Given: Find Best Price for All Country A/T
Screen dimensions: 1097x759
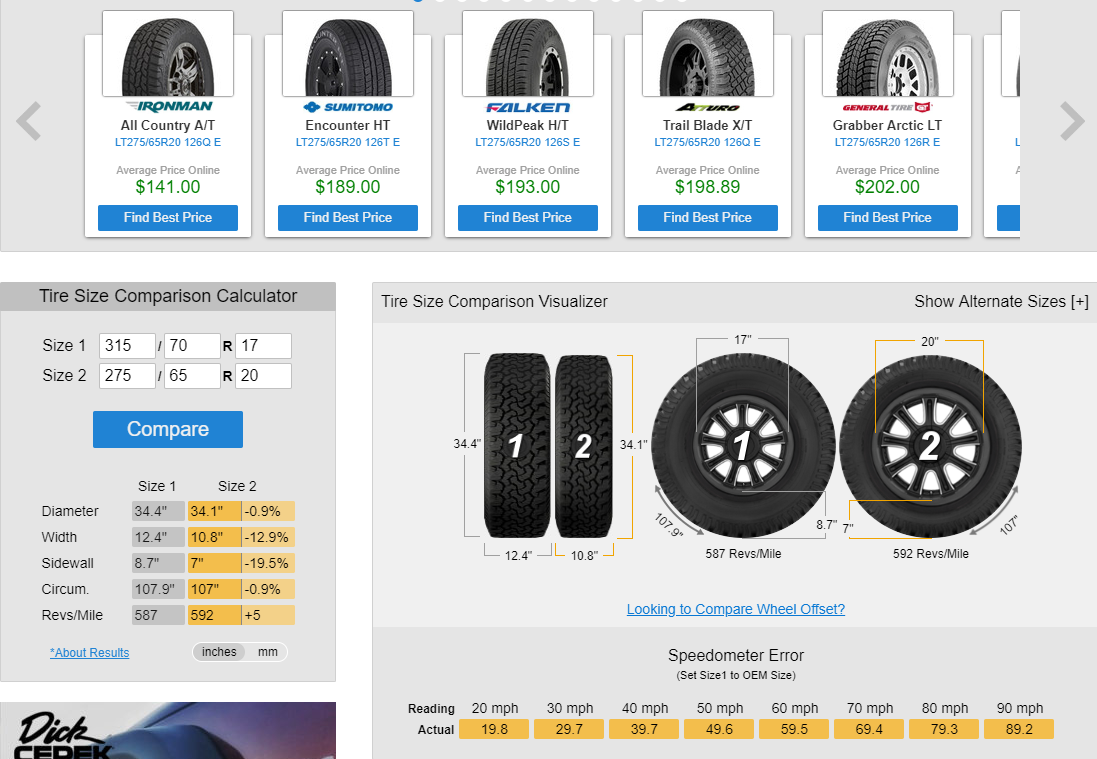Looking at the screenshot, I should pyautogui.click(x=168, y=218).
